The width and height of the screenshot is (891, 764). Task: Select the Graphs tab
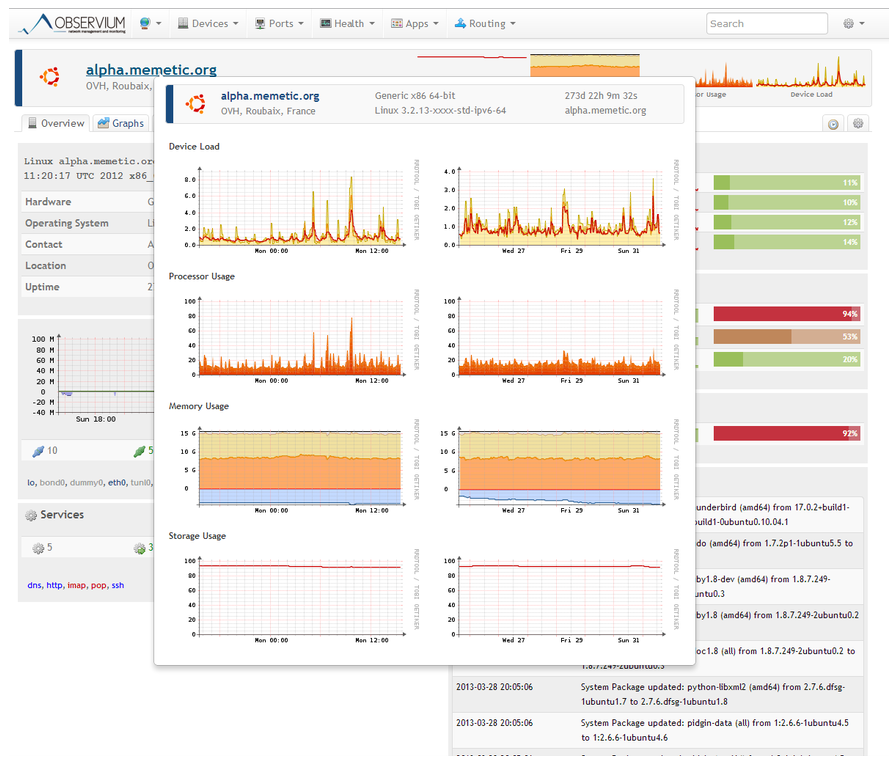pyautogui.click(x=120, y=123)
